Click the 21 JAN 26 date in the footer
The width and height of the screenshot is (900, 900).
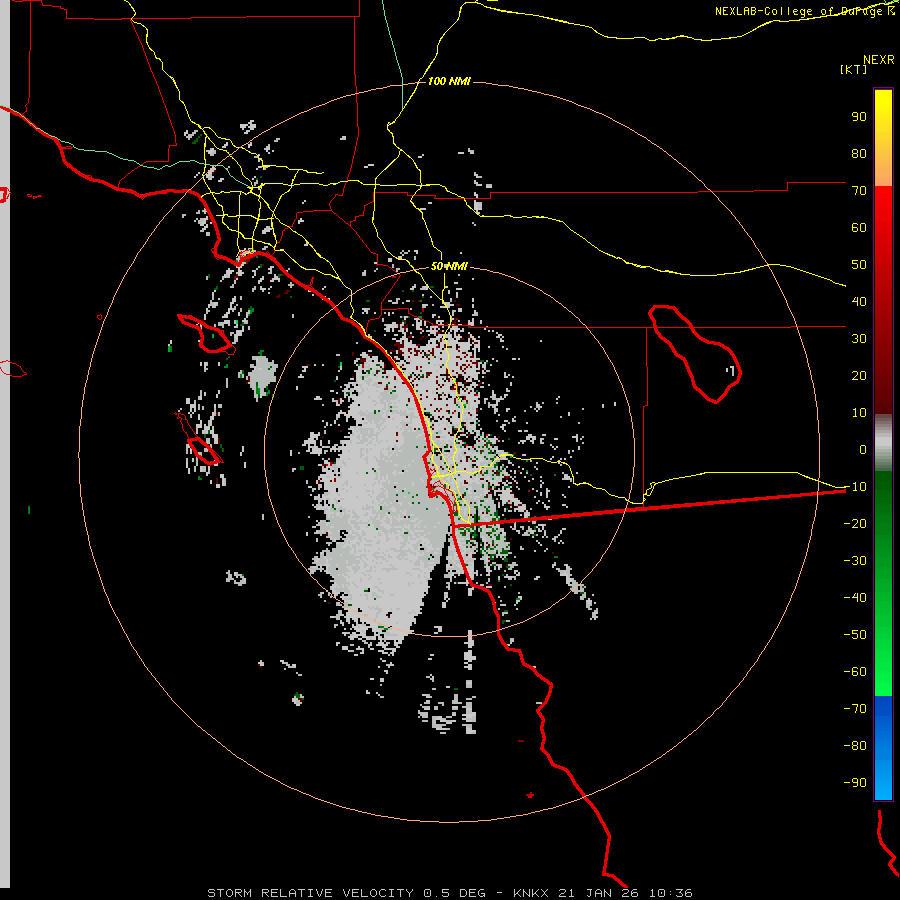[x=598, y=893]
